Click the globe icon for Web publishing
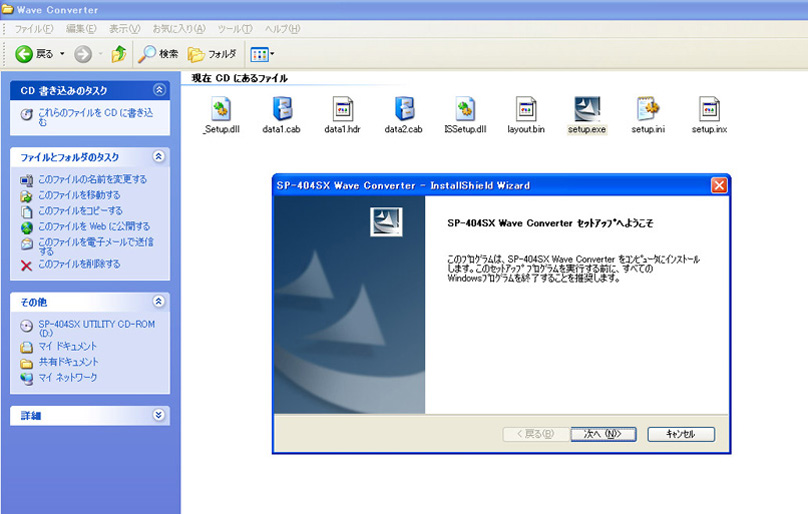The width and height of the screenshot is (808, 514). (x=27, y=227)
